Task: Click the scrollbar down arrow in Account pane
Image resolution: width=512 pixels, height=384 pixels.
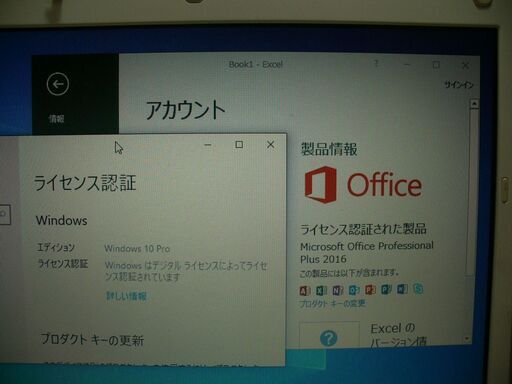Action: click(x=467, y=339)
